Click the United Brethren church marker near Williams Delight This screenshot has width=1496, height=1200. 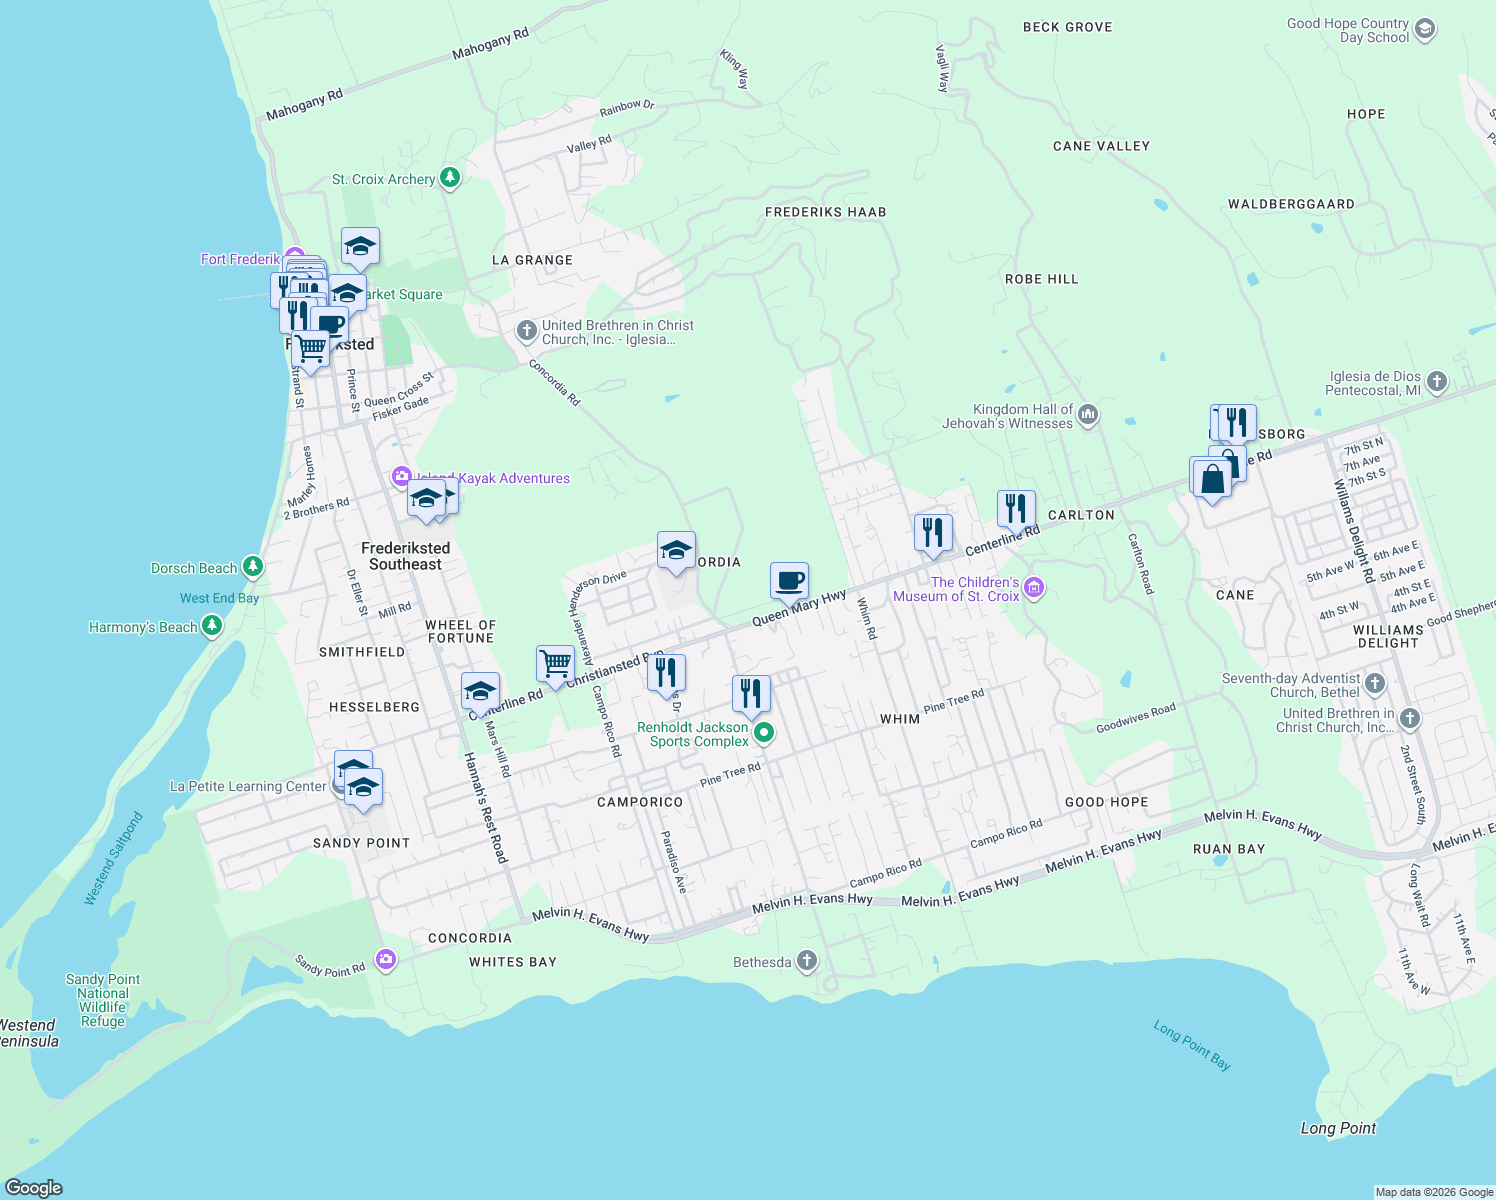click(x=1410, y=718)
